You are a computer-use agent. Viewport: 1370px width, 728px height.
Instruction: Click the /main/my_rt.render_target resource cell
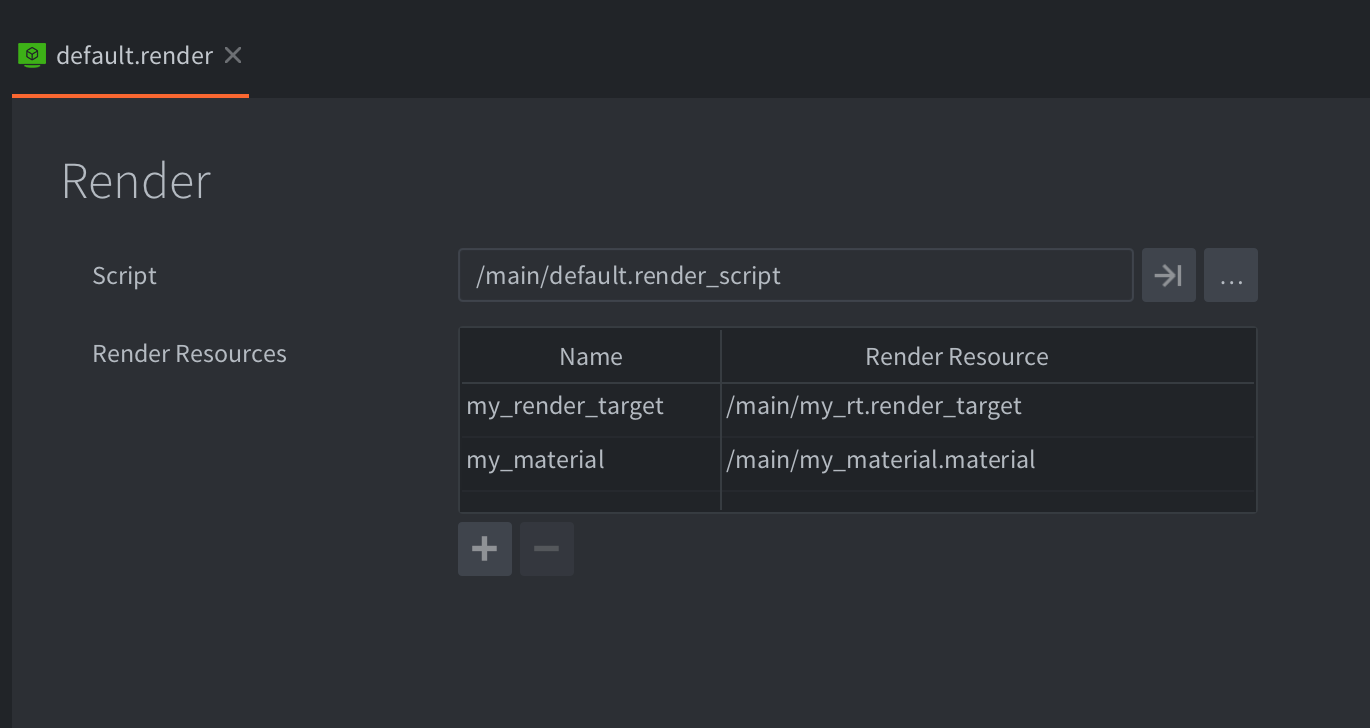[873, 406]
